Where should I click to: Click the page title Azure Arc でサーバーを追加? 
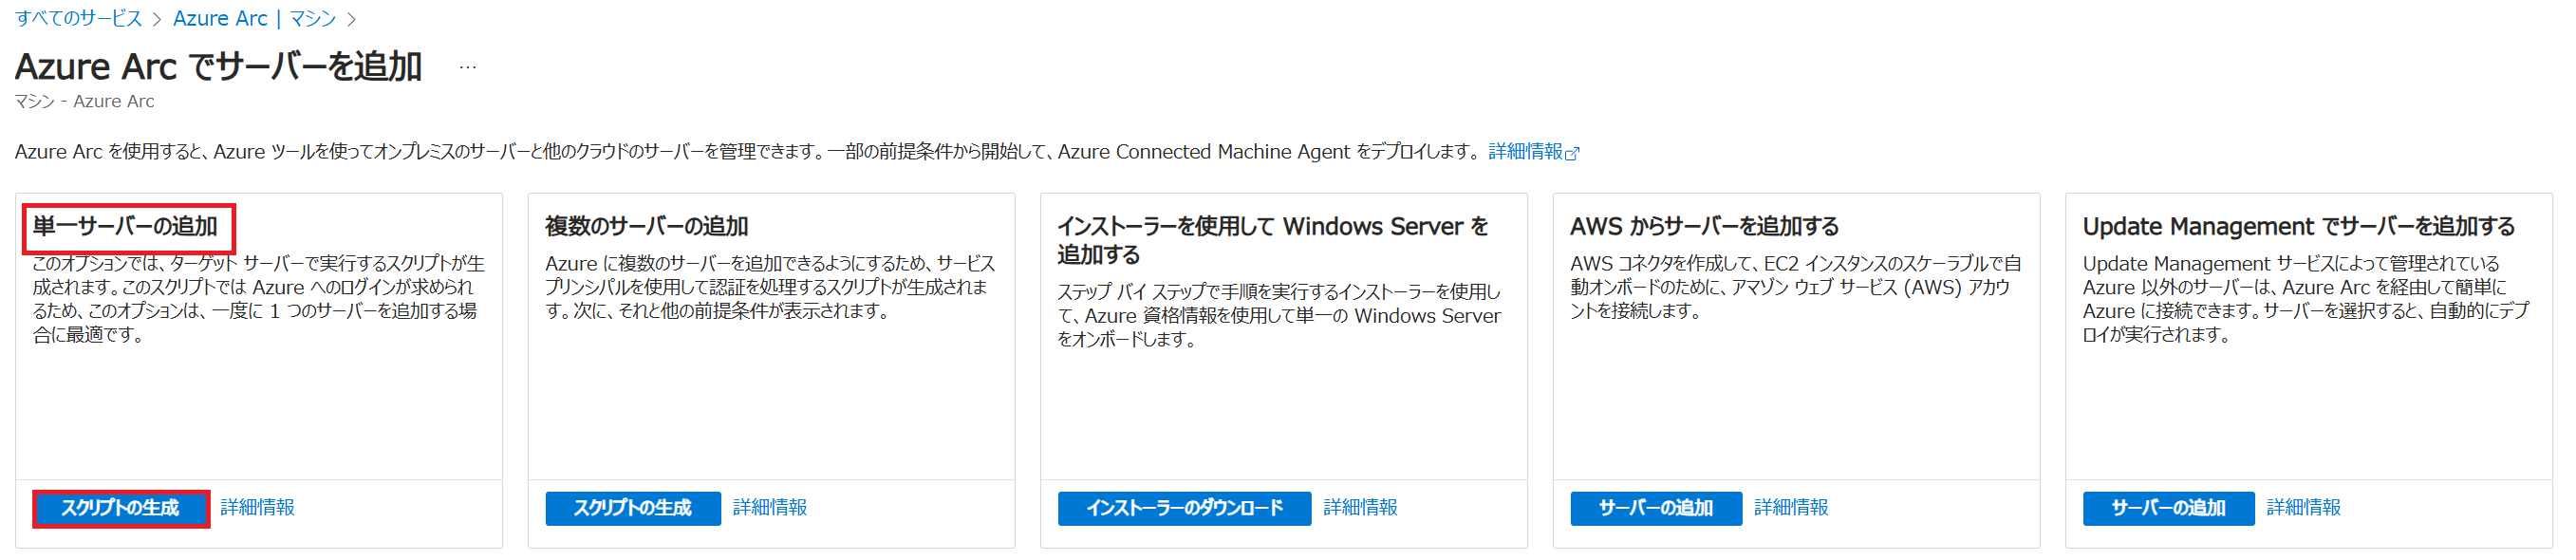coord(218,67)
